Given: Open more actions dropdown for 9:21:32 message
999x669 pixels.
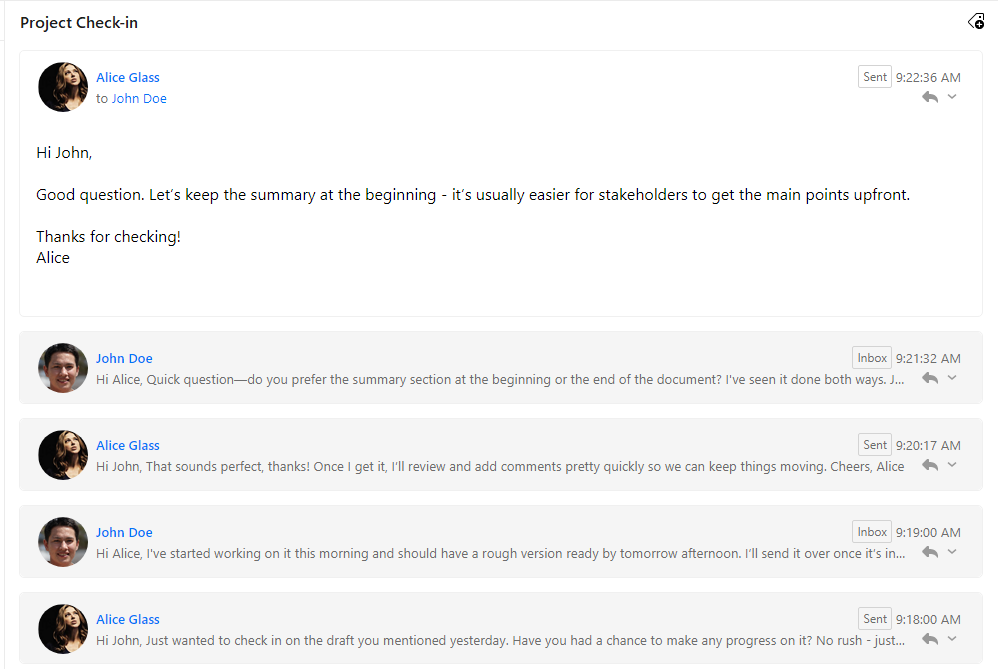Looking at the screenshot, I should (952, 378).
